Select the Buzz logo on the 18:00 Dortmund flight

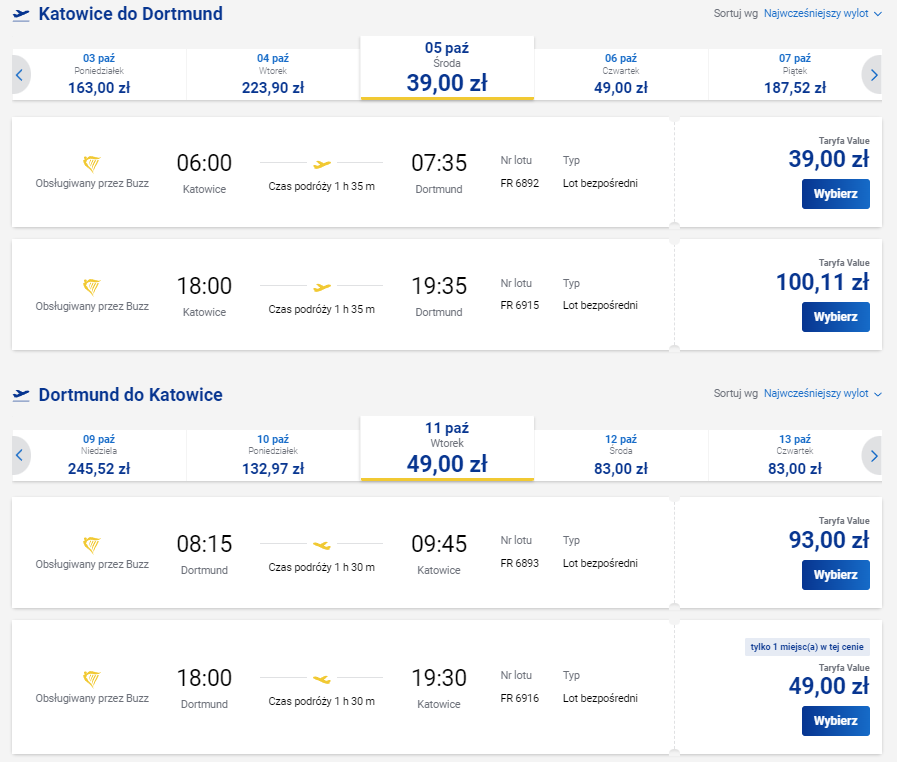[92, 677]
